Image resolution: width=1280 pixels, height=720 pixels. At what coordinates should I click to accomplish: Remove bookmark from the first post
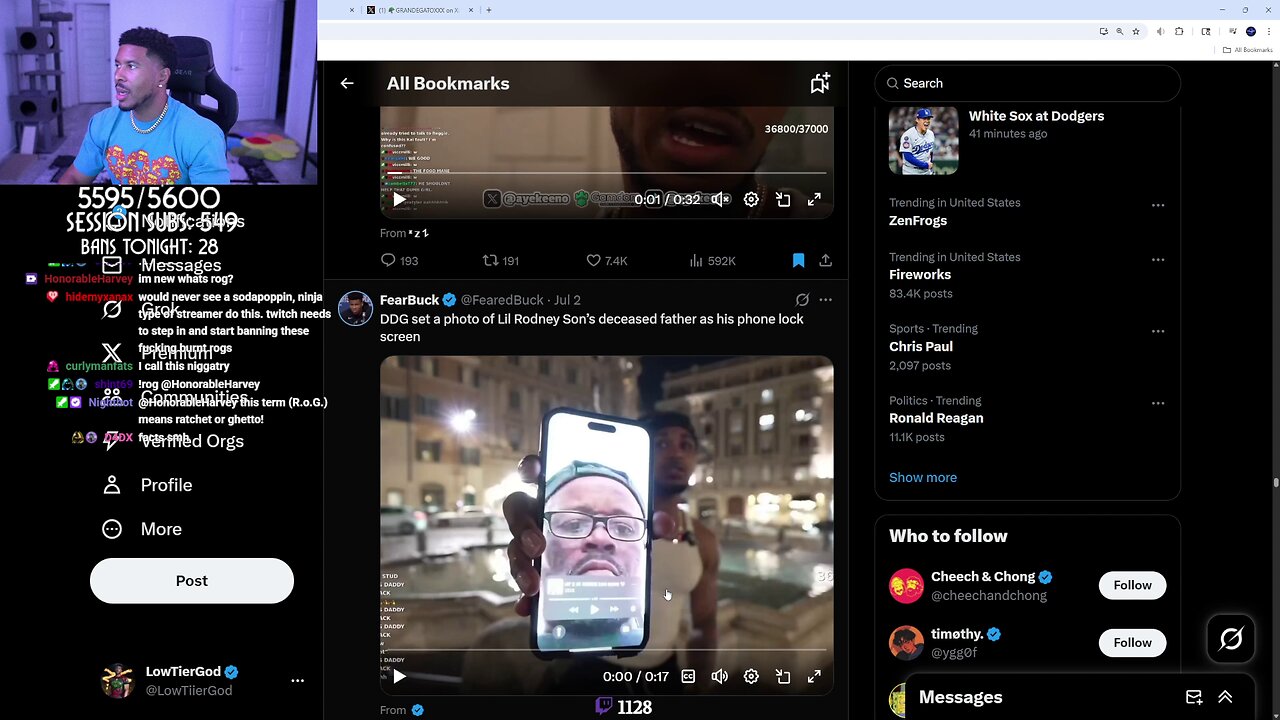(798, 261)
